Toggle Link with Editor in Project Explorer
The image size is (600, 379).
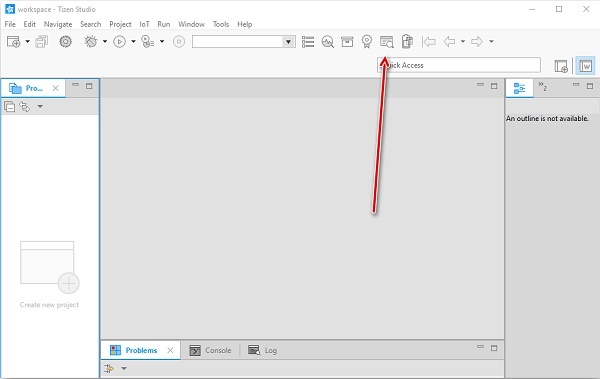click(25, 106)
